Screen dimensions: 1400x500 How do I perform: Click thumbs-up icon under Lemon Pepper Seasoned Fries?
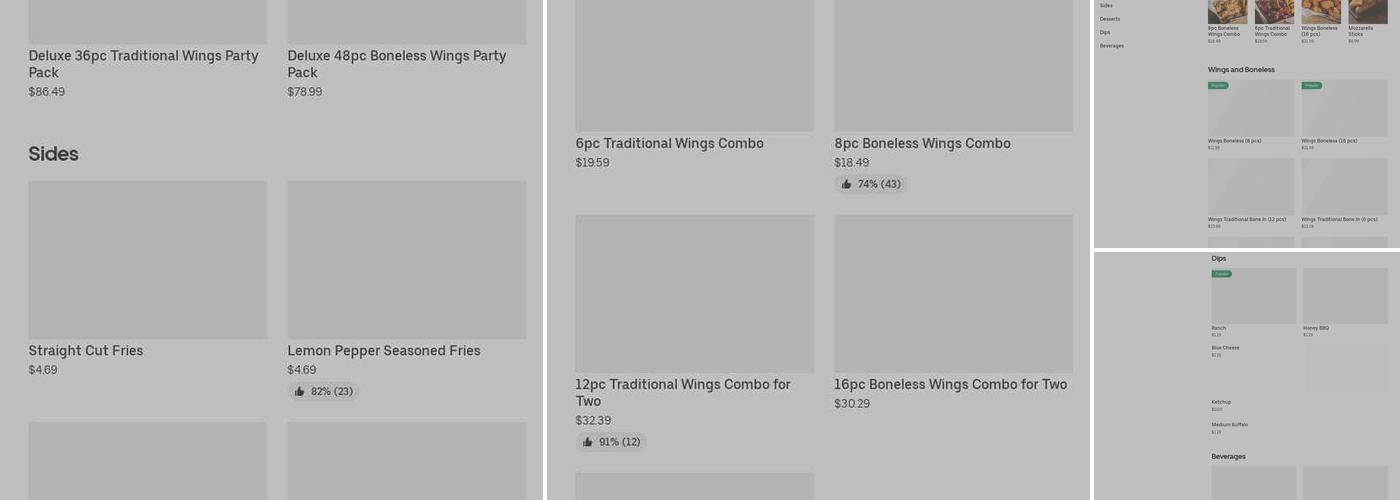coord(299,392)
